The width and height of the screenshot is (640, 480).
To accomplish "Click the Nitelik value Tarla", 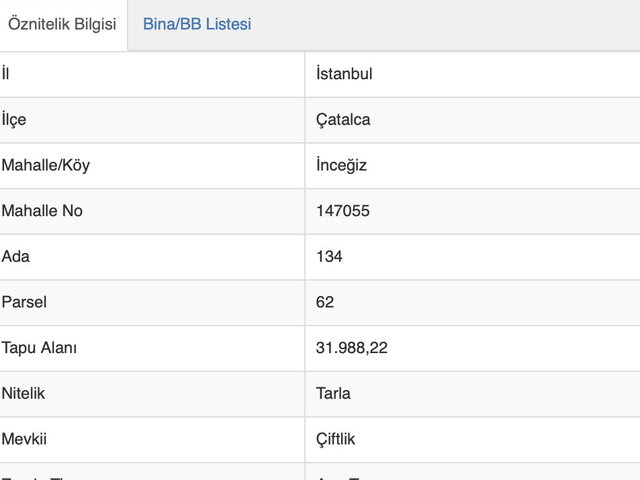I will (x=333, y=393).
